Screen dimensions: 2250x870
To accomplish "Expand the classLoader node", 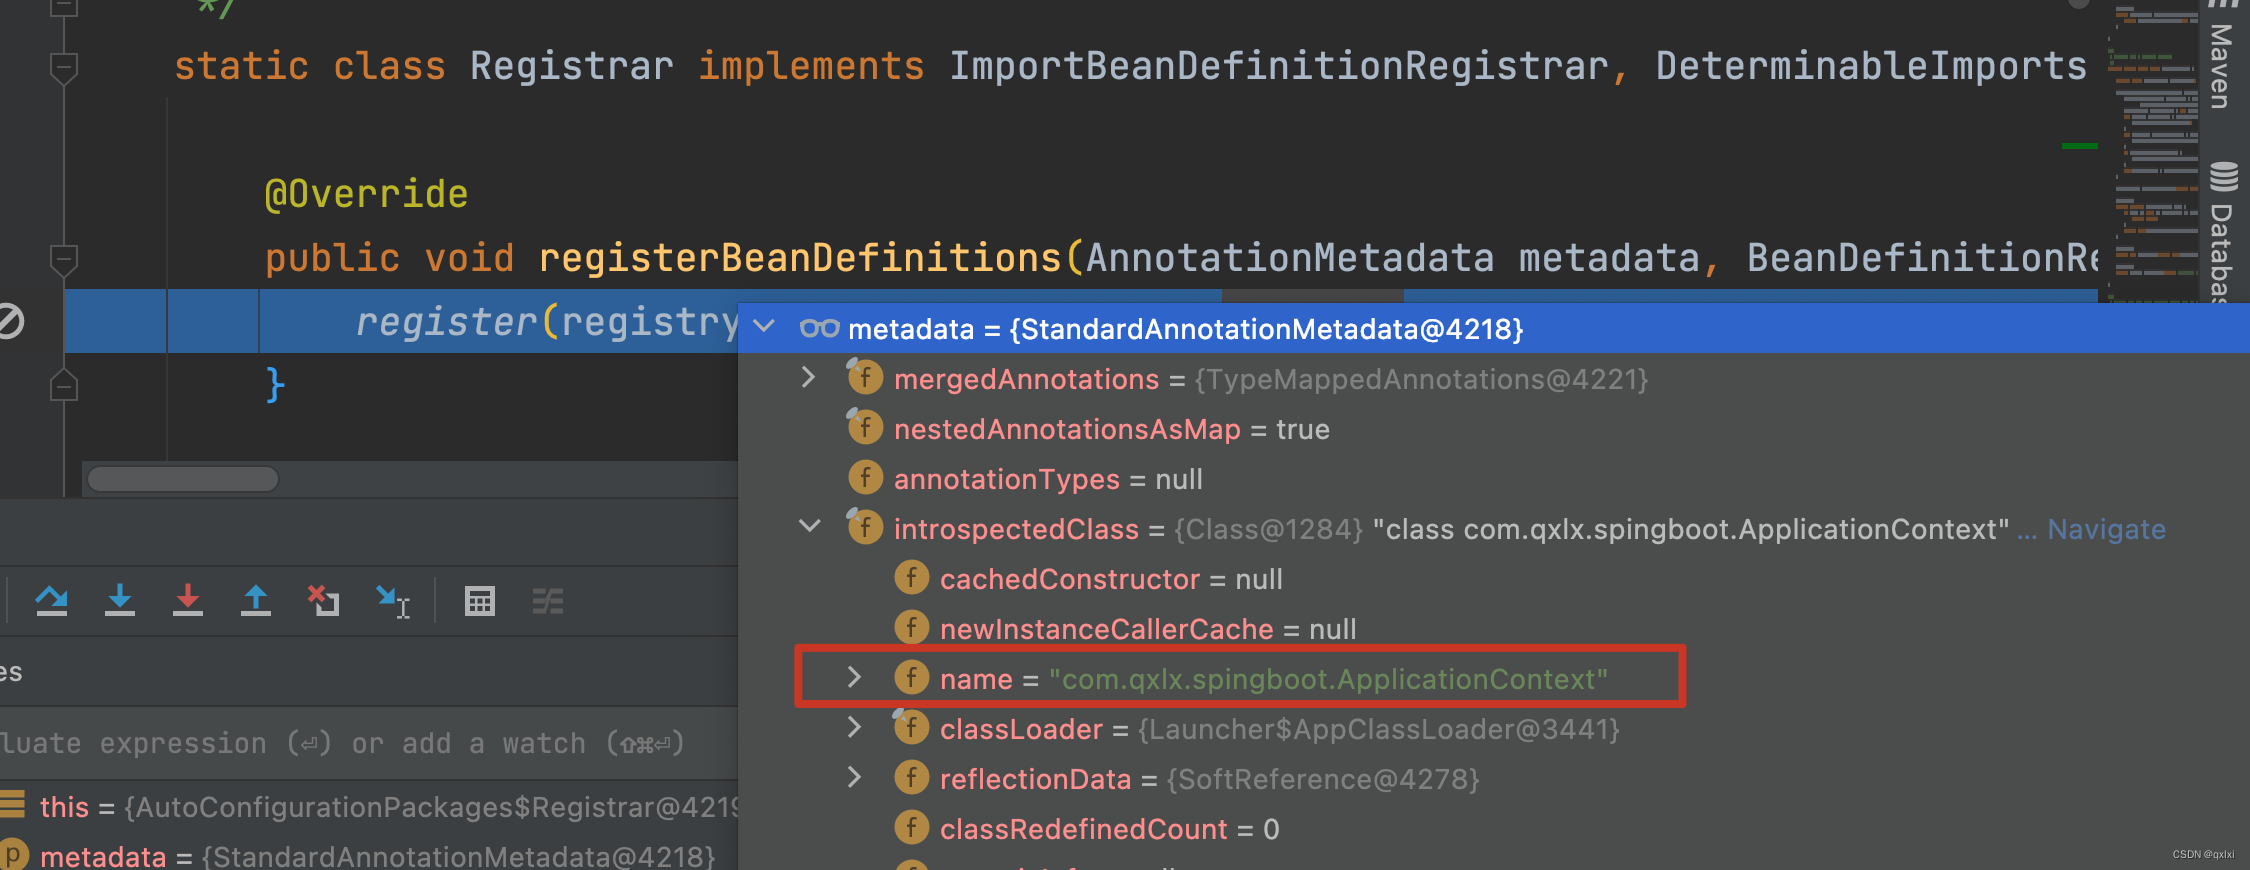I will click(x=854, y=728).
